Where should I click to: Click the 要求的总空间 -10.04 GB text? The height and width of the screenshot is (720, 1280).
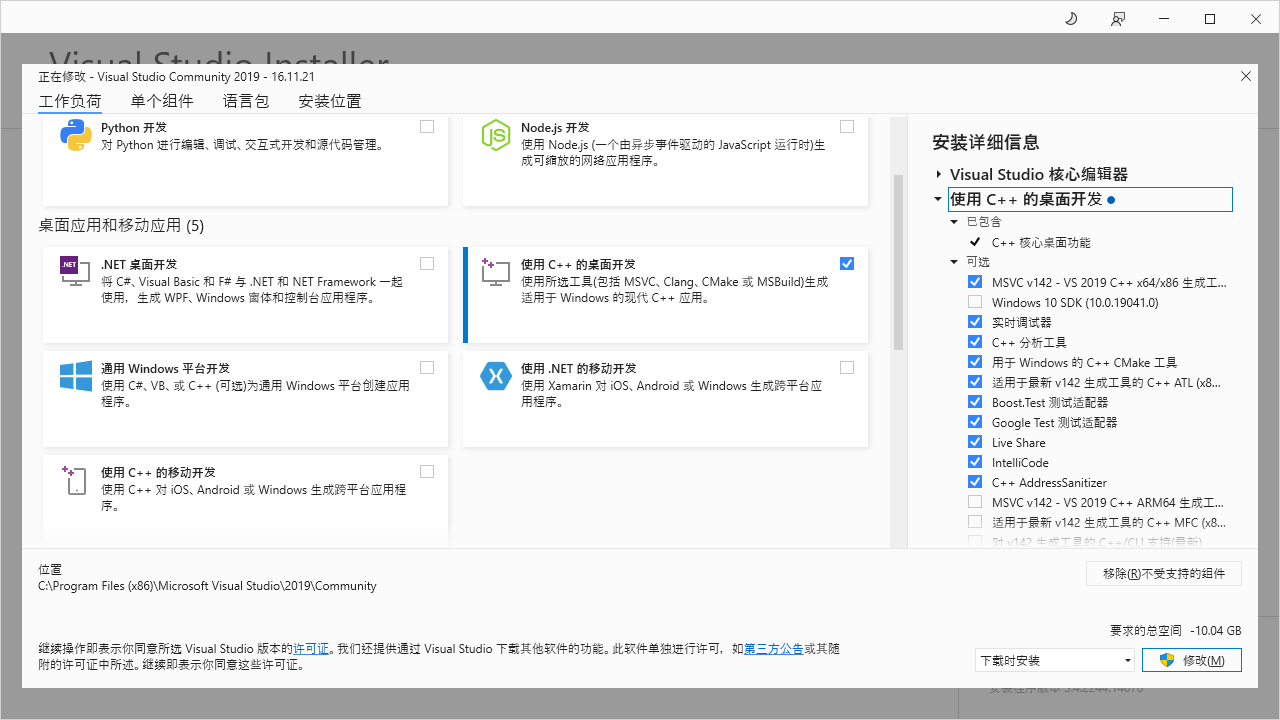pyautogui.click(x=1176, y=631)
